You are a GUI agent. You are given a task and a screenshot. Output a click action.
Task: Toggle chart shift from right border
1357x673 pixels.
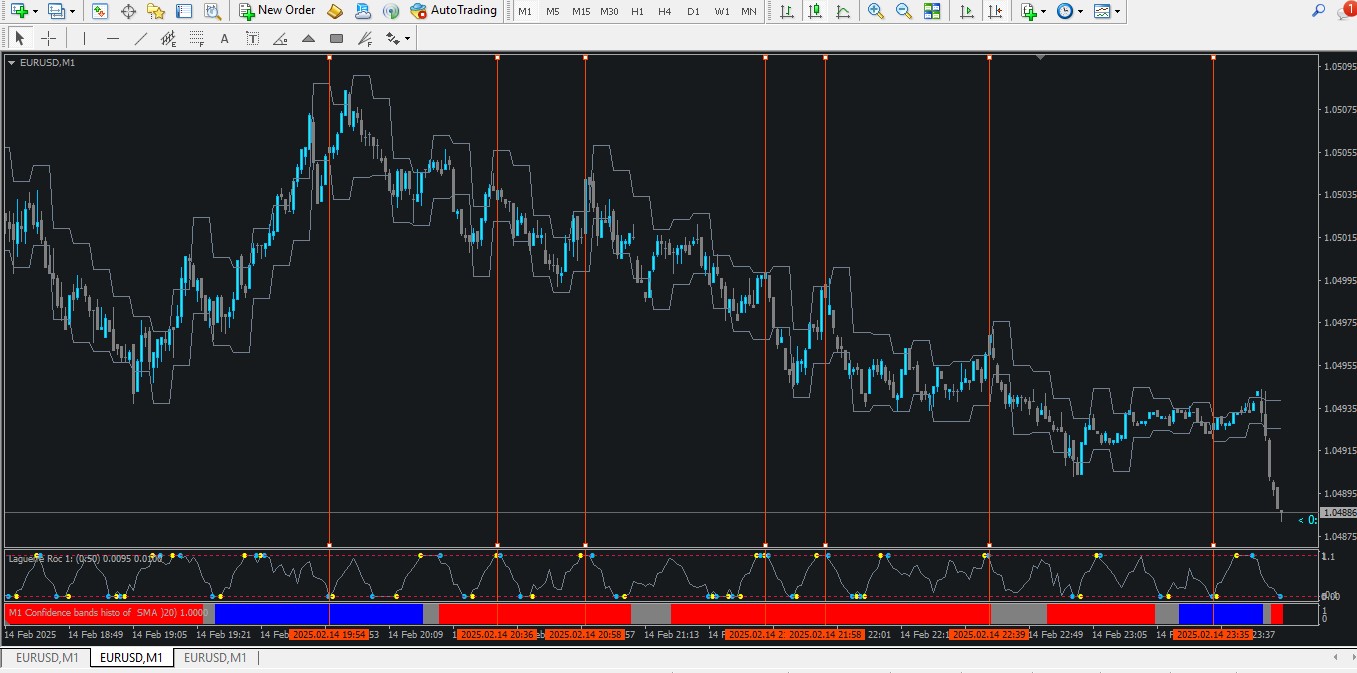click(x=994, y=11)
